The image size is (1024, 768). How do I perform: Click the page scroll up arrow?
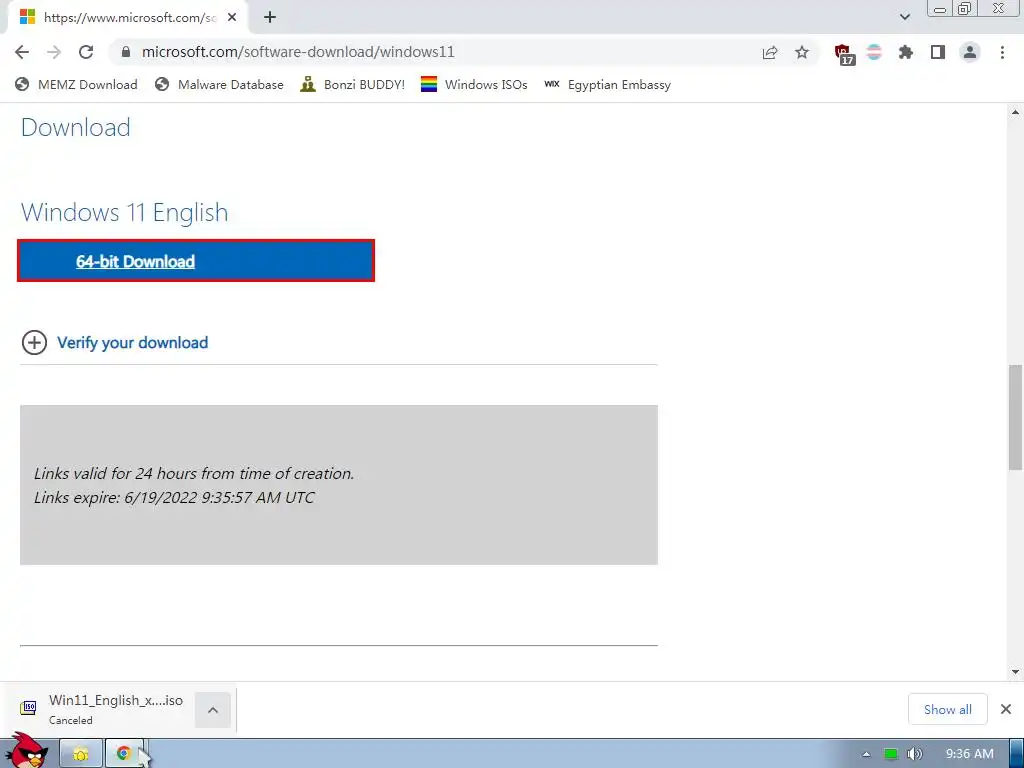[1016, 112]
